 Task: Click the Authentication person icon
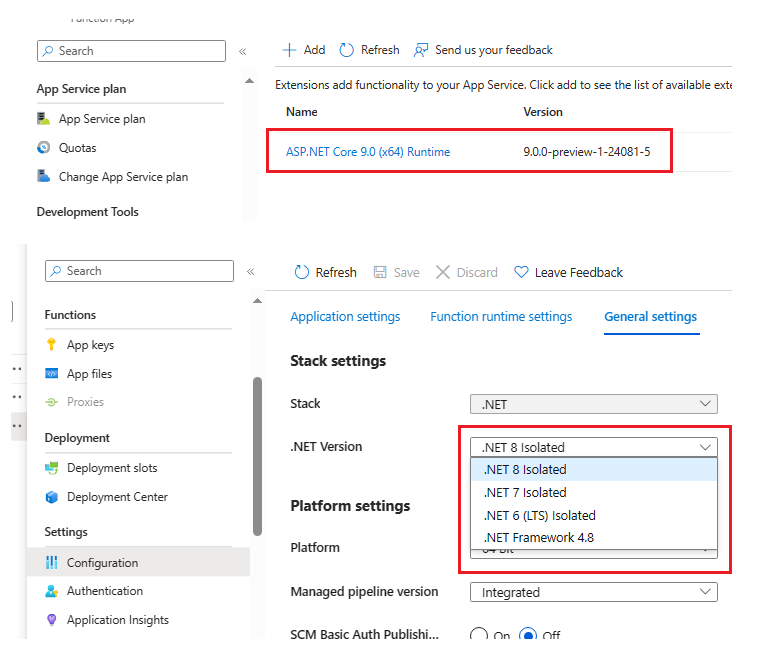pos(51,591)
